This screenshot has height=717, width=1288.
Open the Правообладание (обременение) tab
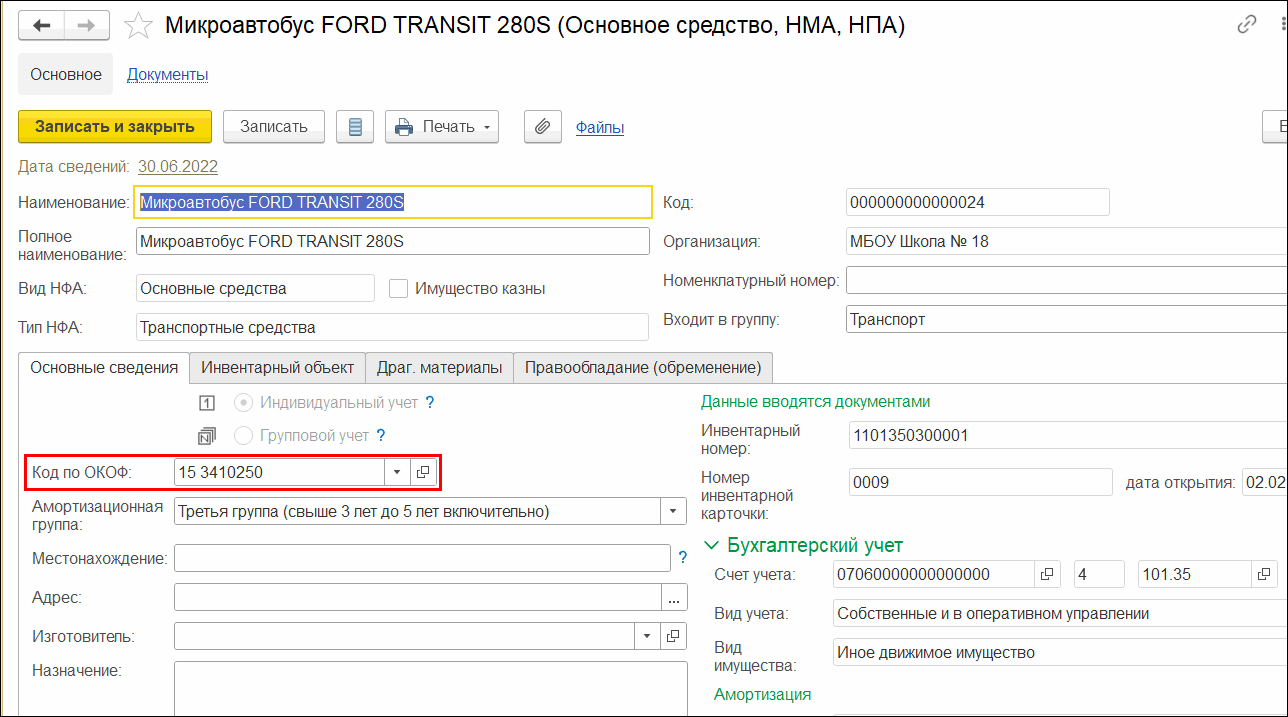(x=643, y=367)
